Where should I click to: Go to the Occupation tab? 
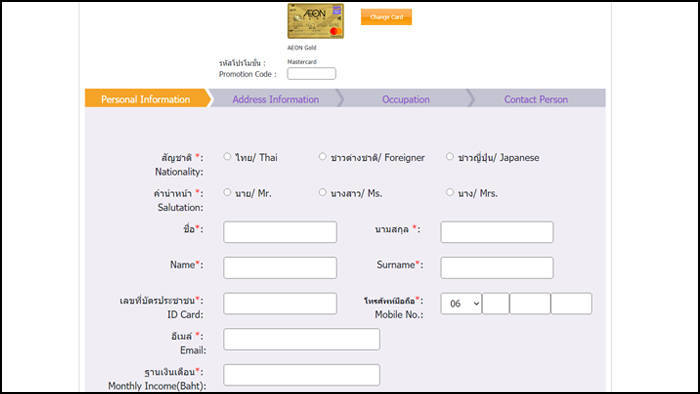[x=405, y=99]
